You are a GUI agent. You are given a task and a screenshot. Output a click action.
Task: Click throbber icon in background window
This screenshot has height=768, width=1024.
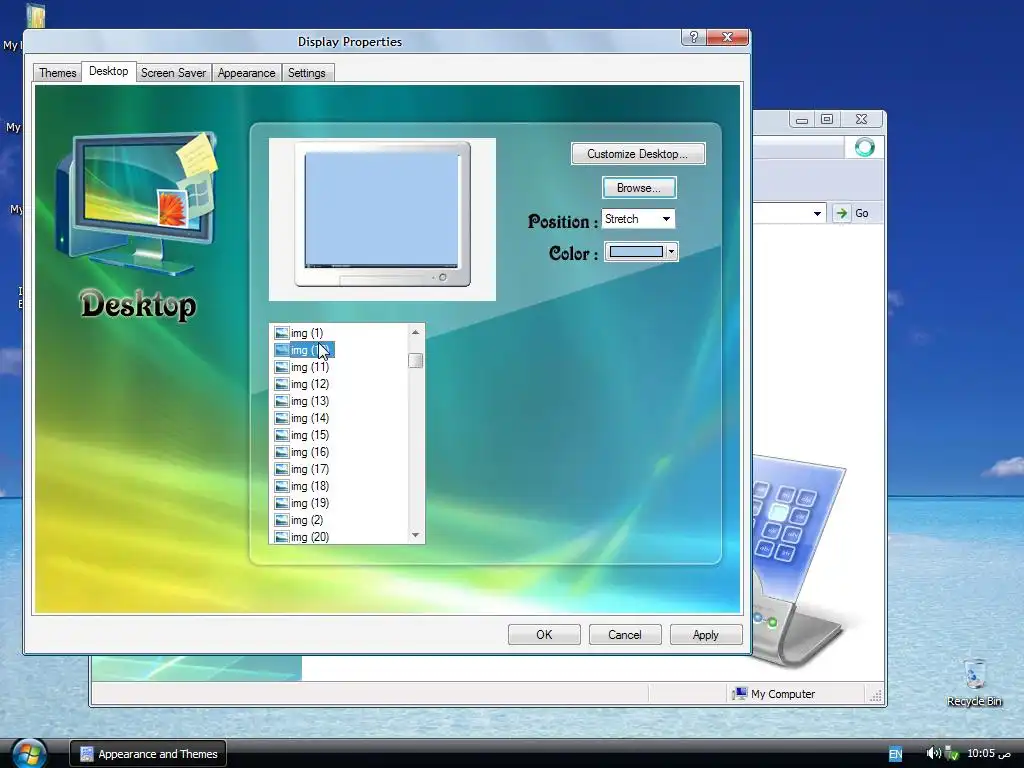[x=865, y=147]
